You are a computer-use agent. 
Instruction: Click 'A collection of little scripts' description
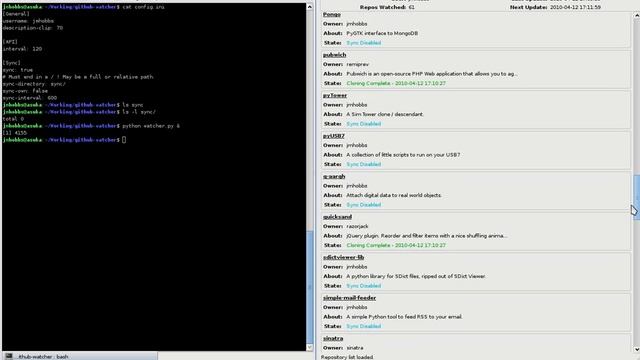coord(403,155)
